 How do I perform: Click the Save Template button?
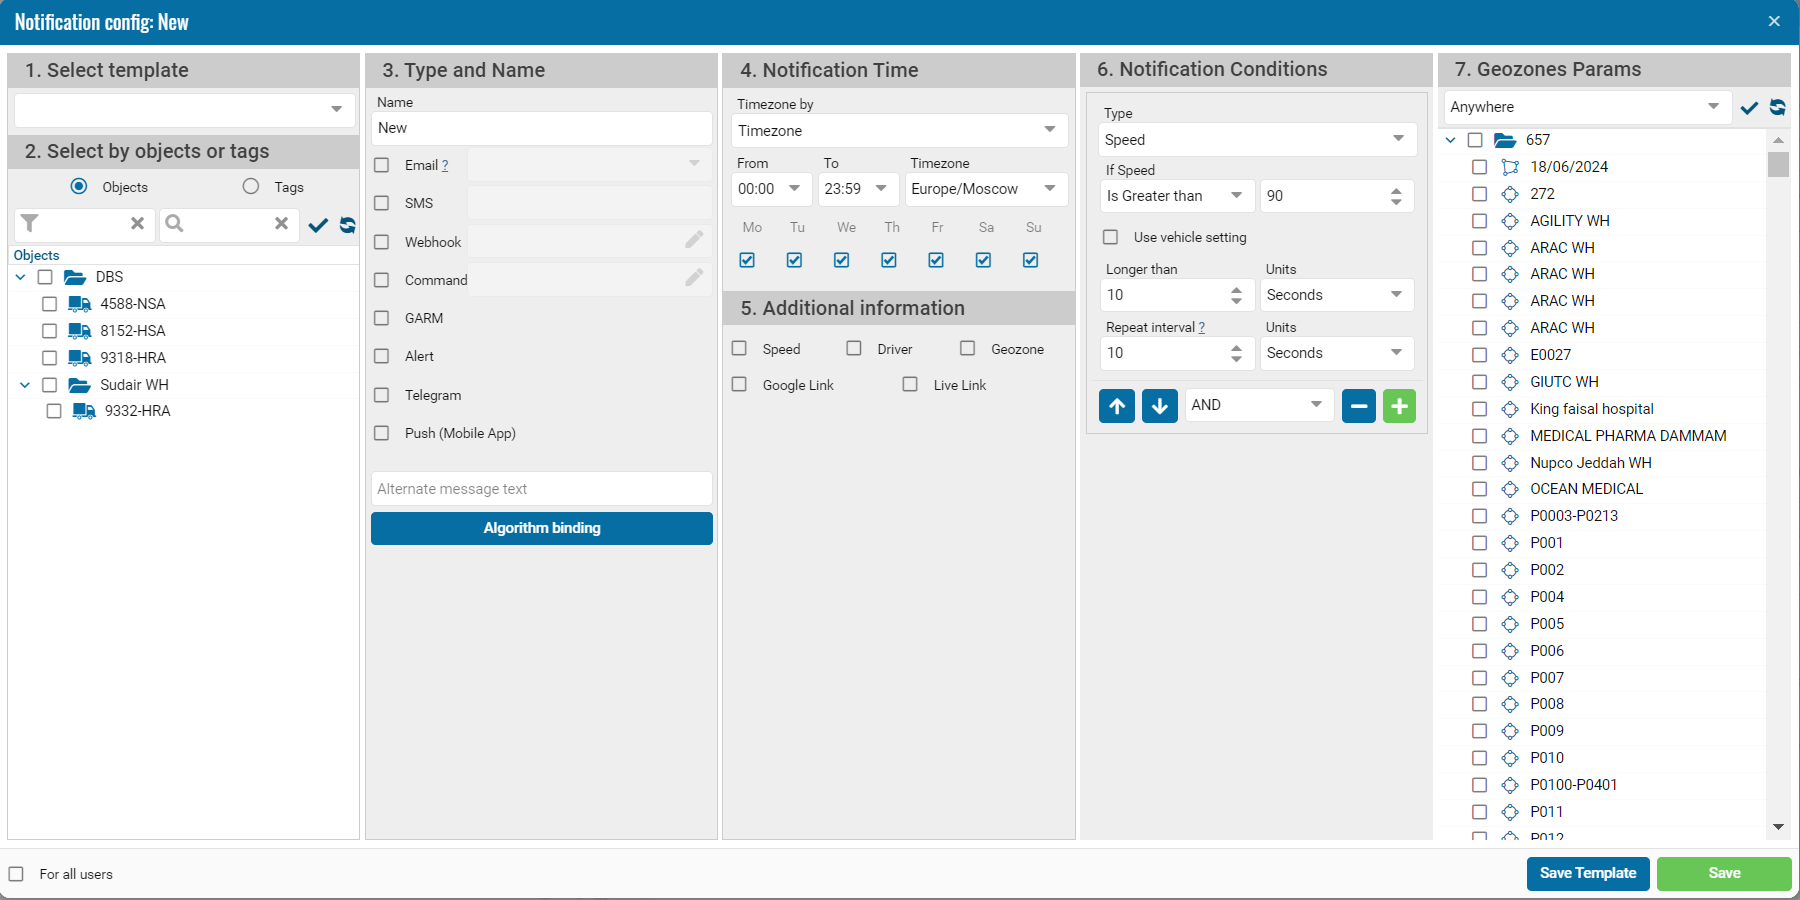pos(1587,873)
